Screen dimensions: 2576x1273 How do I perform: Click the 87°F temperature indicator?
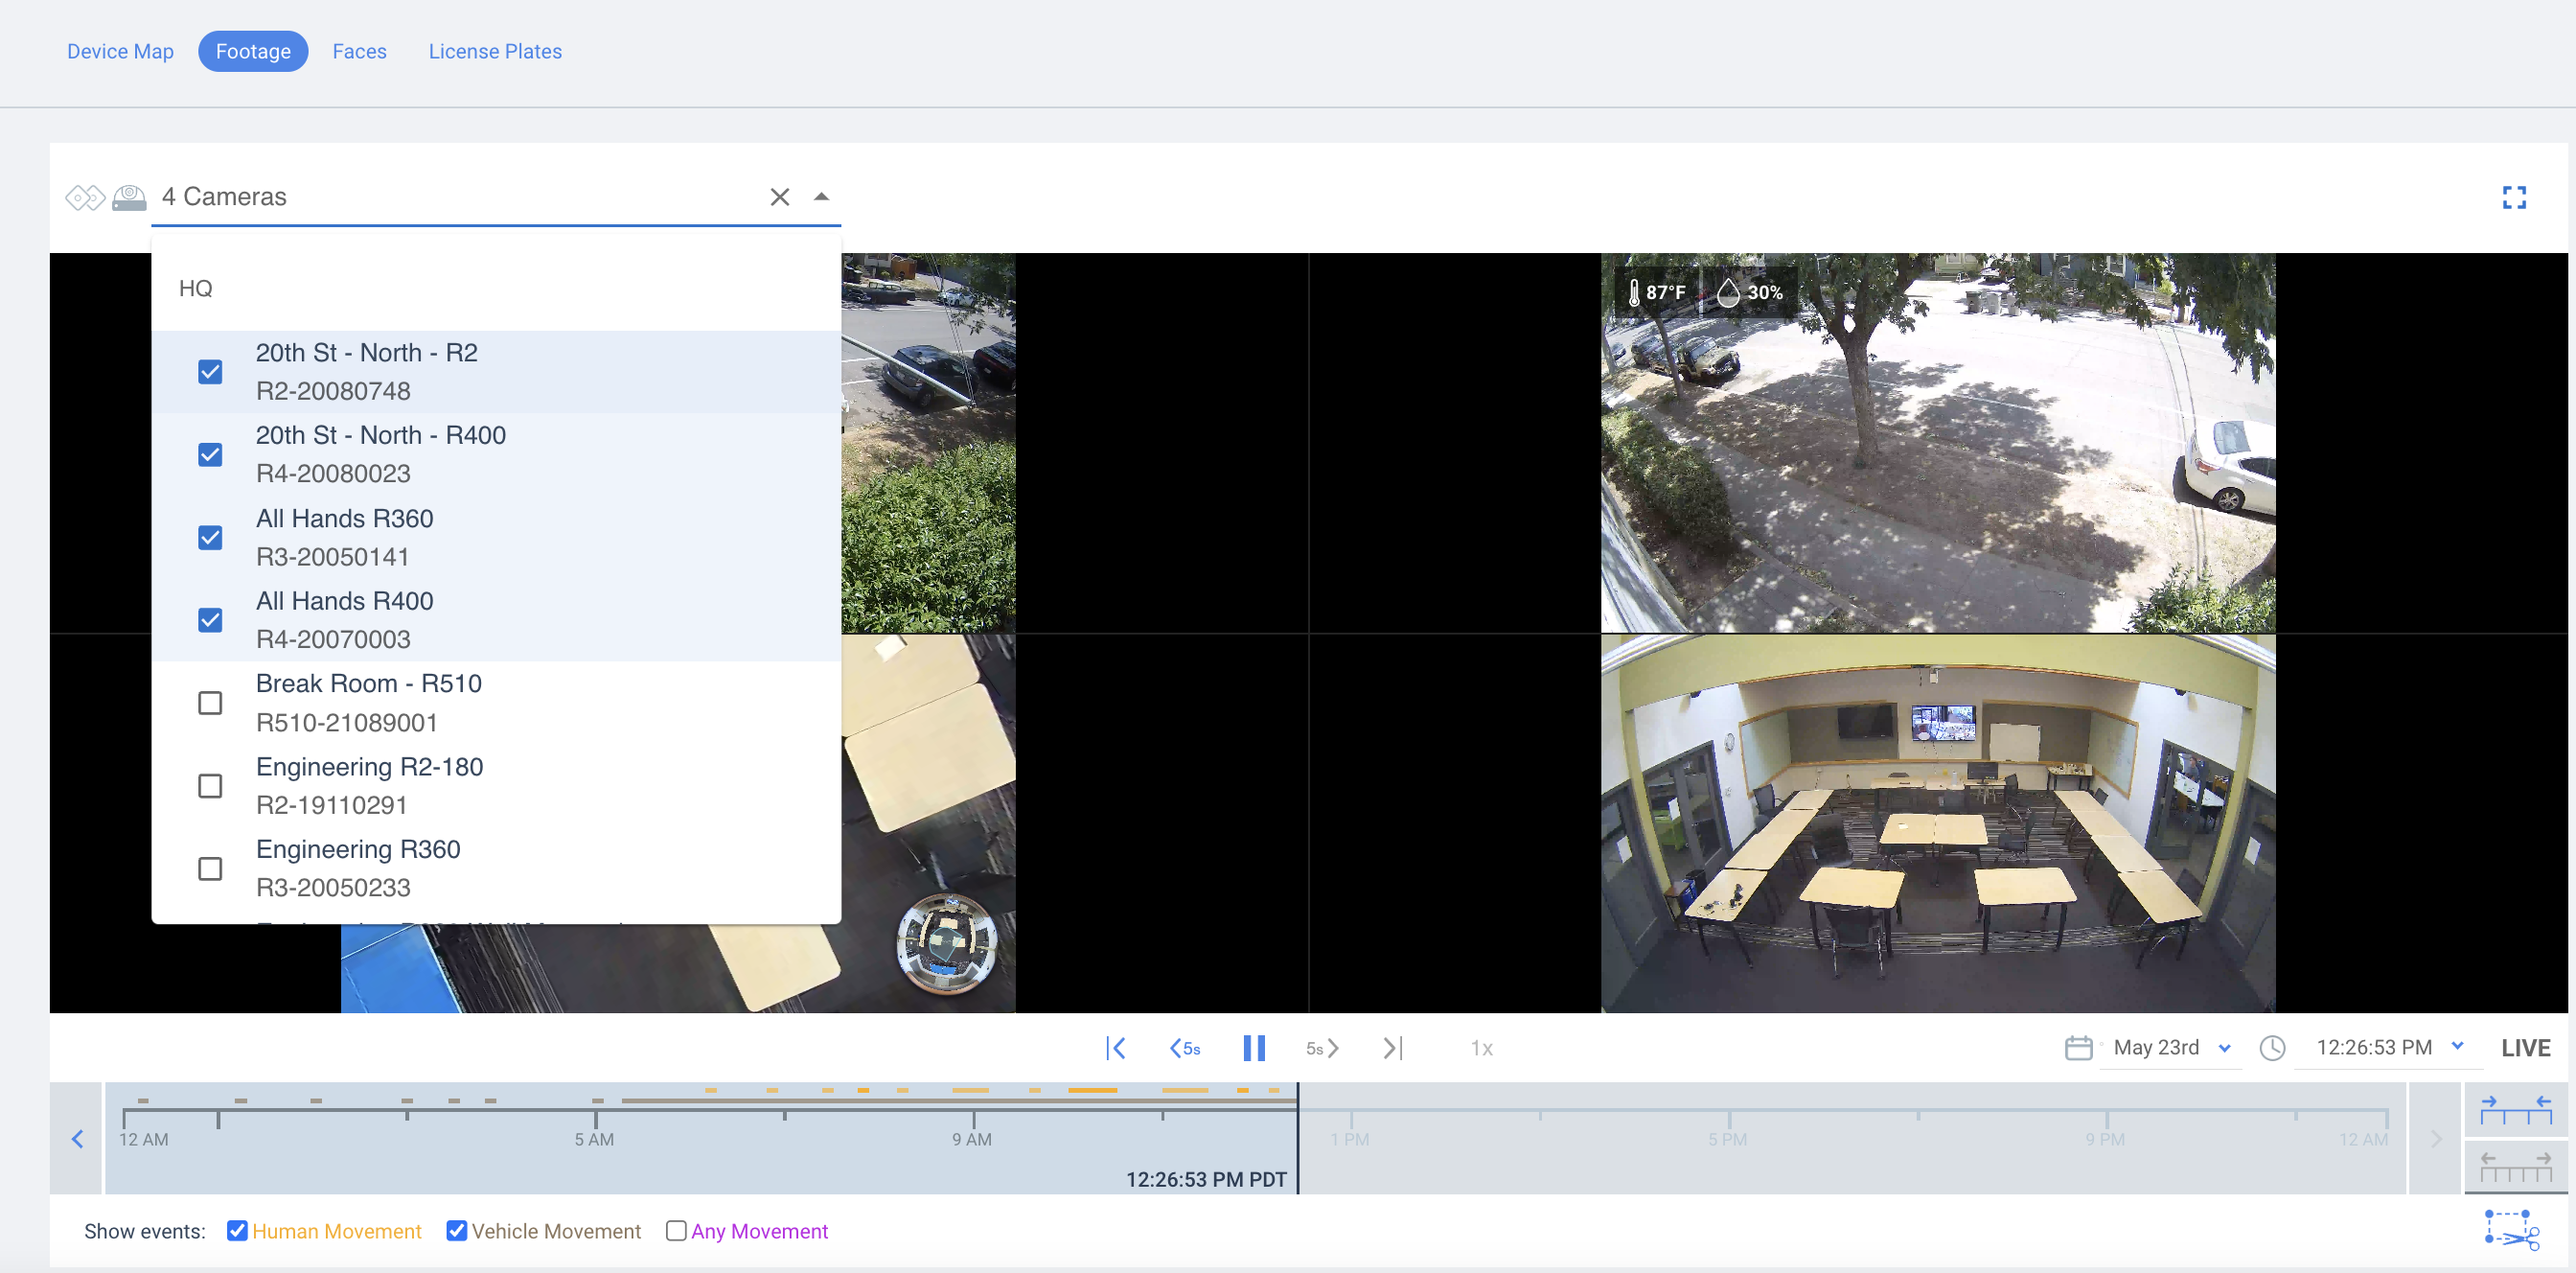point(1657,292)
